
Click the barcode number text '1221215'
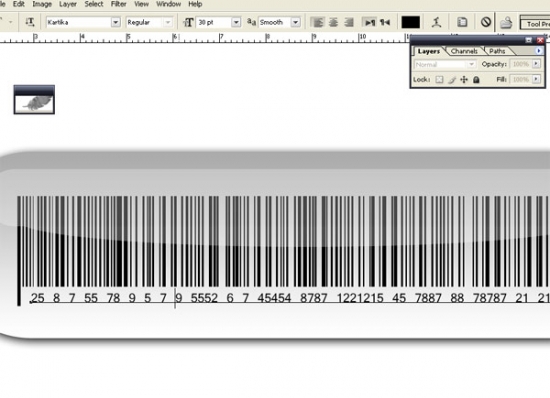pos(360,298)
